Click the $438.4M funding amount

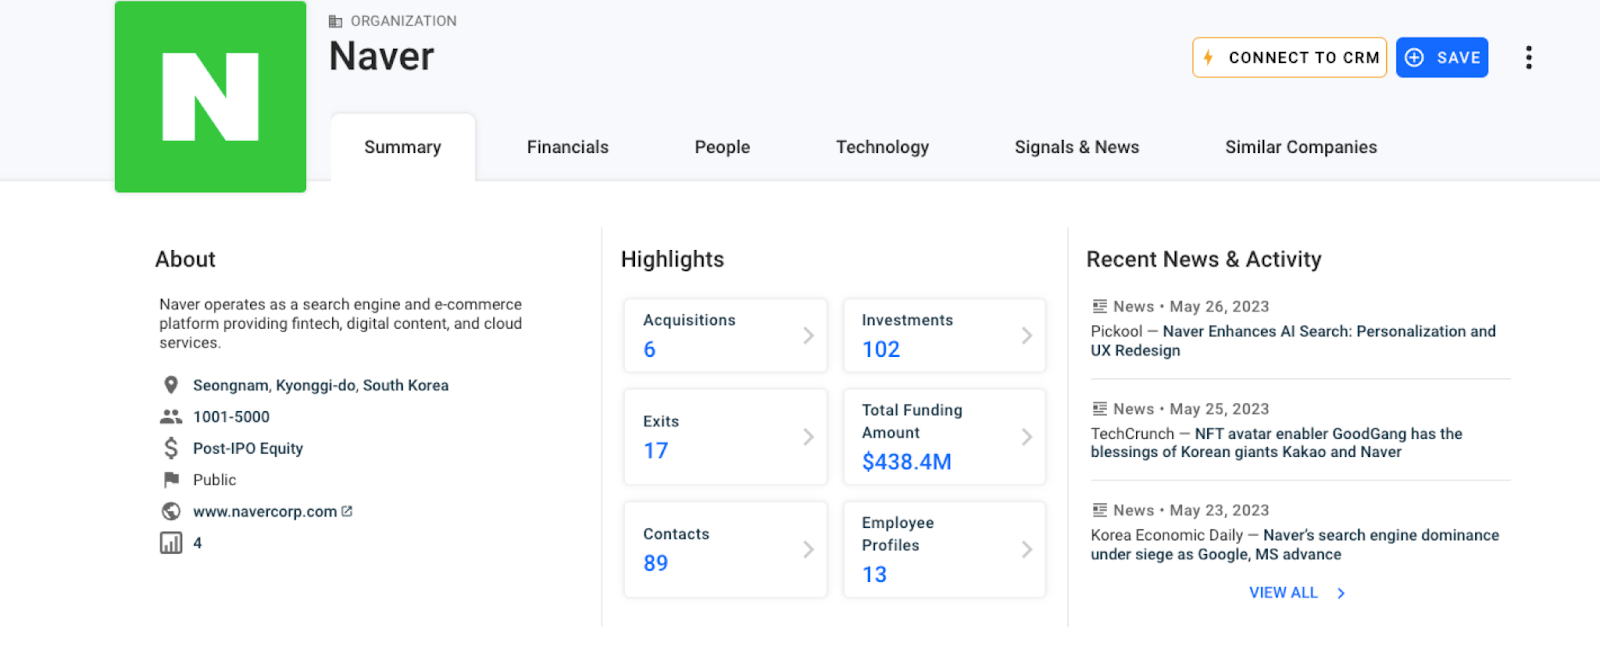click(x=906, y=462)
